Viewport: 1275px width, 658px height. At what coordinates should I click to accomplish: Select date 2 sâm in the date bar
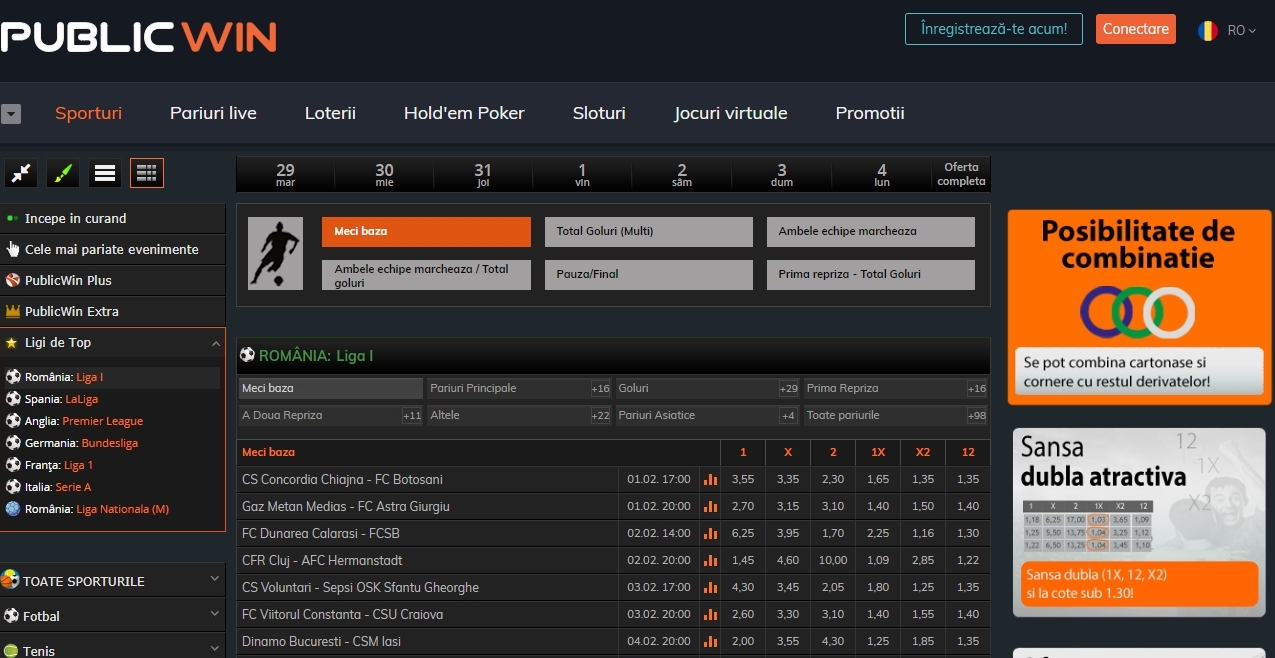682,174
